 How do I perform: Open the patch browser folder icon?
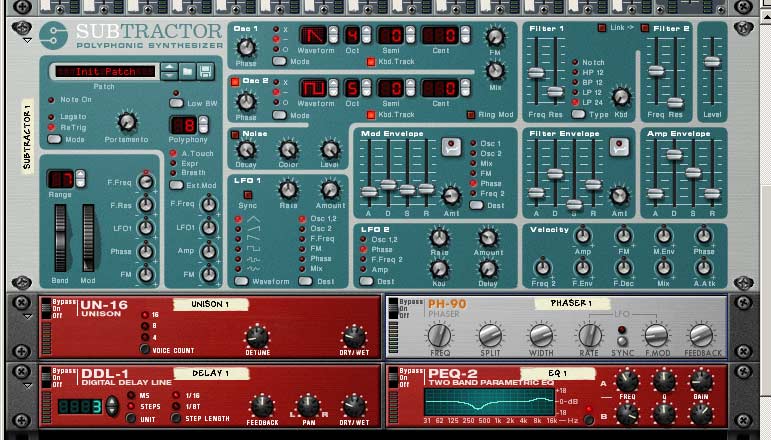pos(187,72)
